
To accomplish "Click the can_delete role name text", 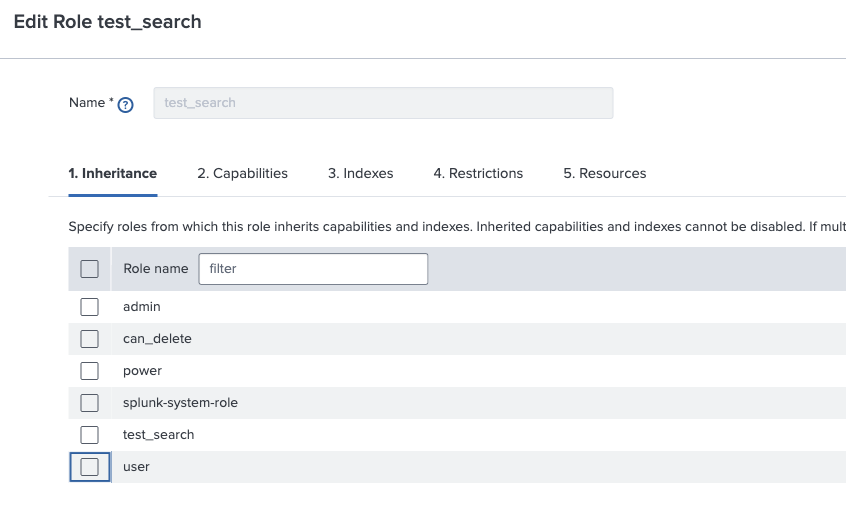I will (157, 339).
